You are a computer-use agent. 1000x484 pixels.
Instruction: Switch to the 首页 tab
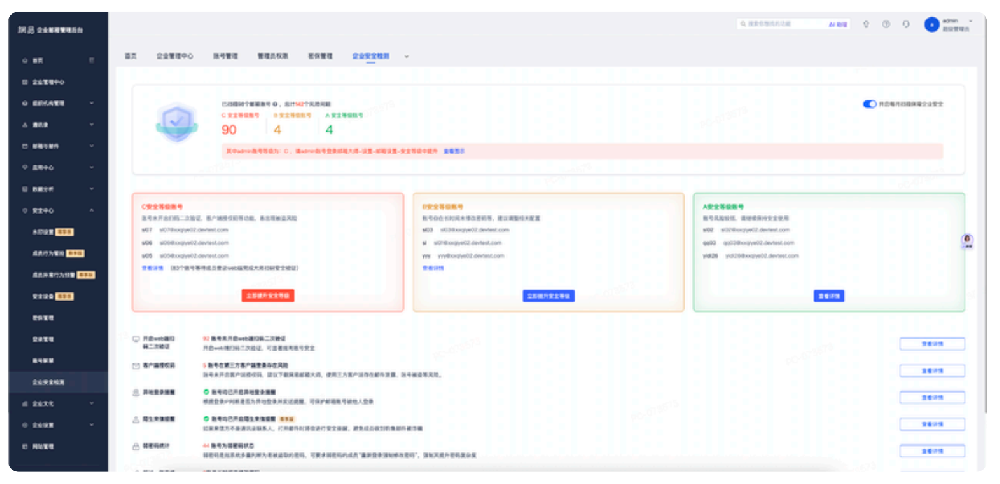[131, 56]
